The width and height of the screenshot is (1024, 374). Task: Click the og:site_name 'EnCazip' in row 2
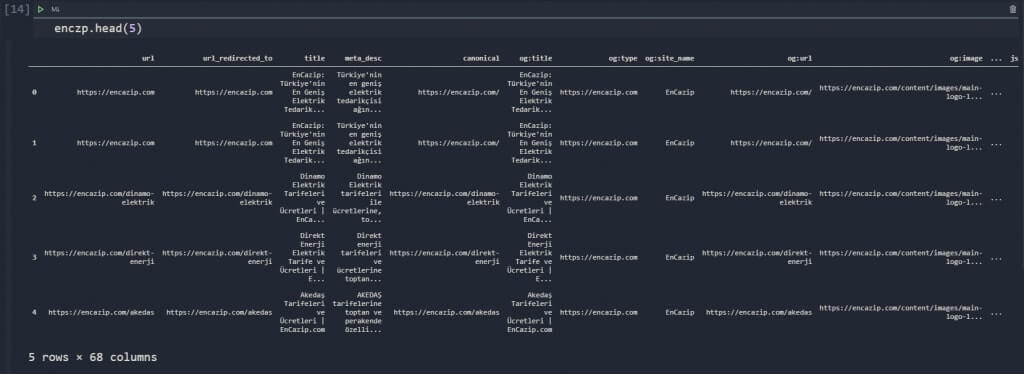tap(680, 198)
